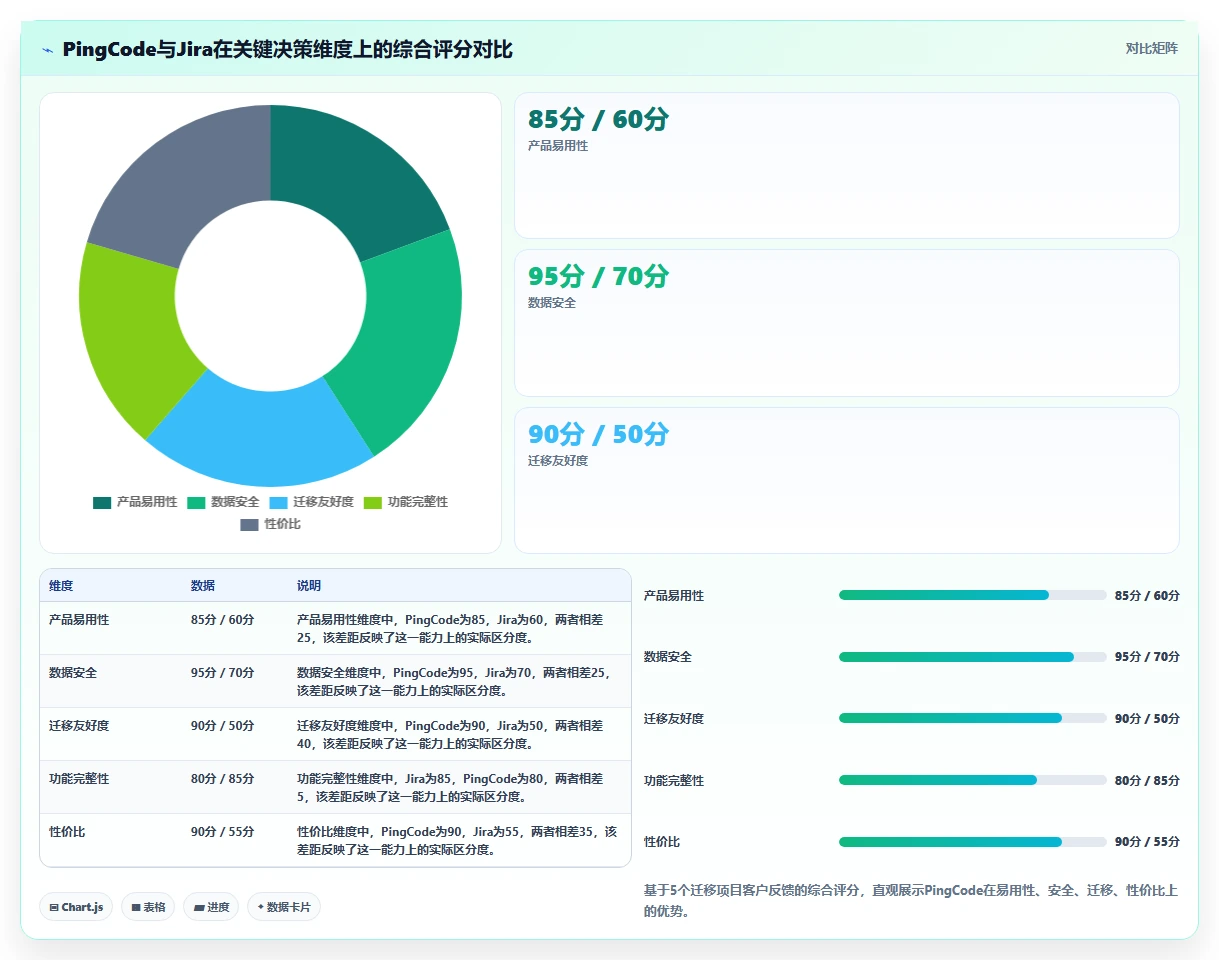Open the 85分 / 60分 data card
The height and width of the screenshot is (960, 1219).
tap(846, 165)
